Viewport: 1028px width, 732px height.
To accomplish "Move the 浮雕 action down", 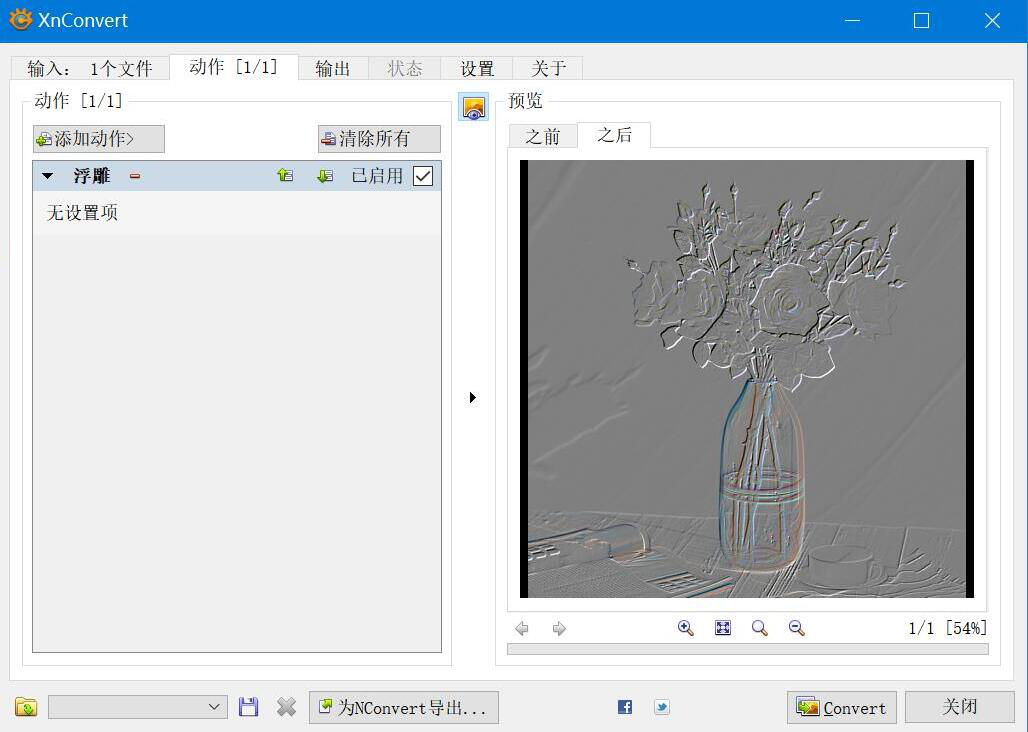I will tap(324, 176).
